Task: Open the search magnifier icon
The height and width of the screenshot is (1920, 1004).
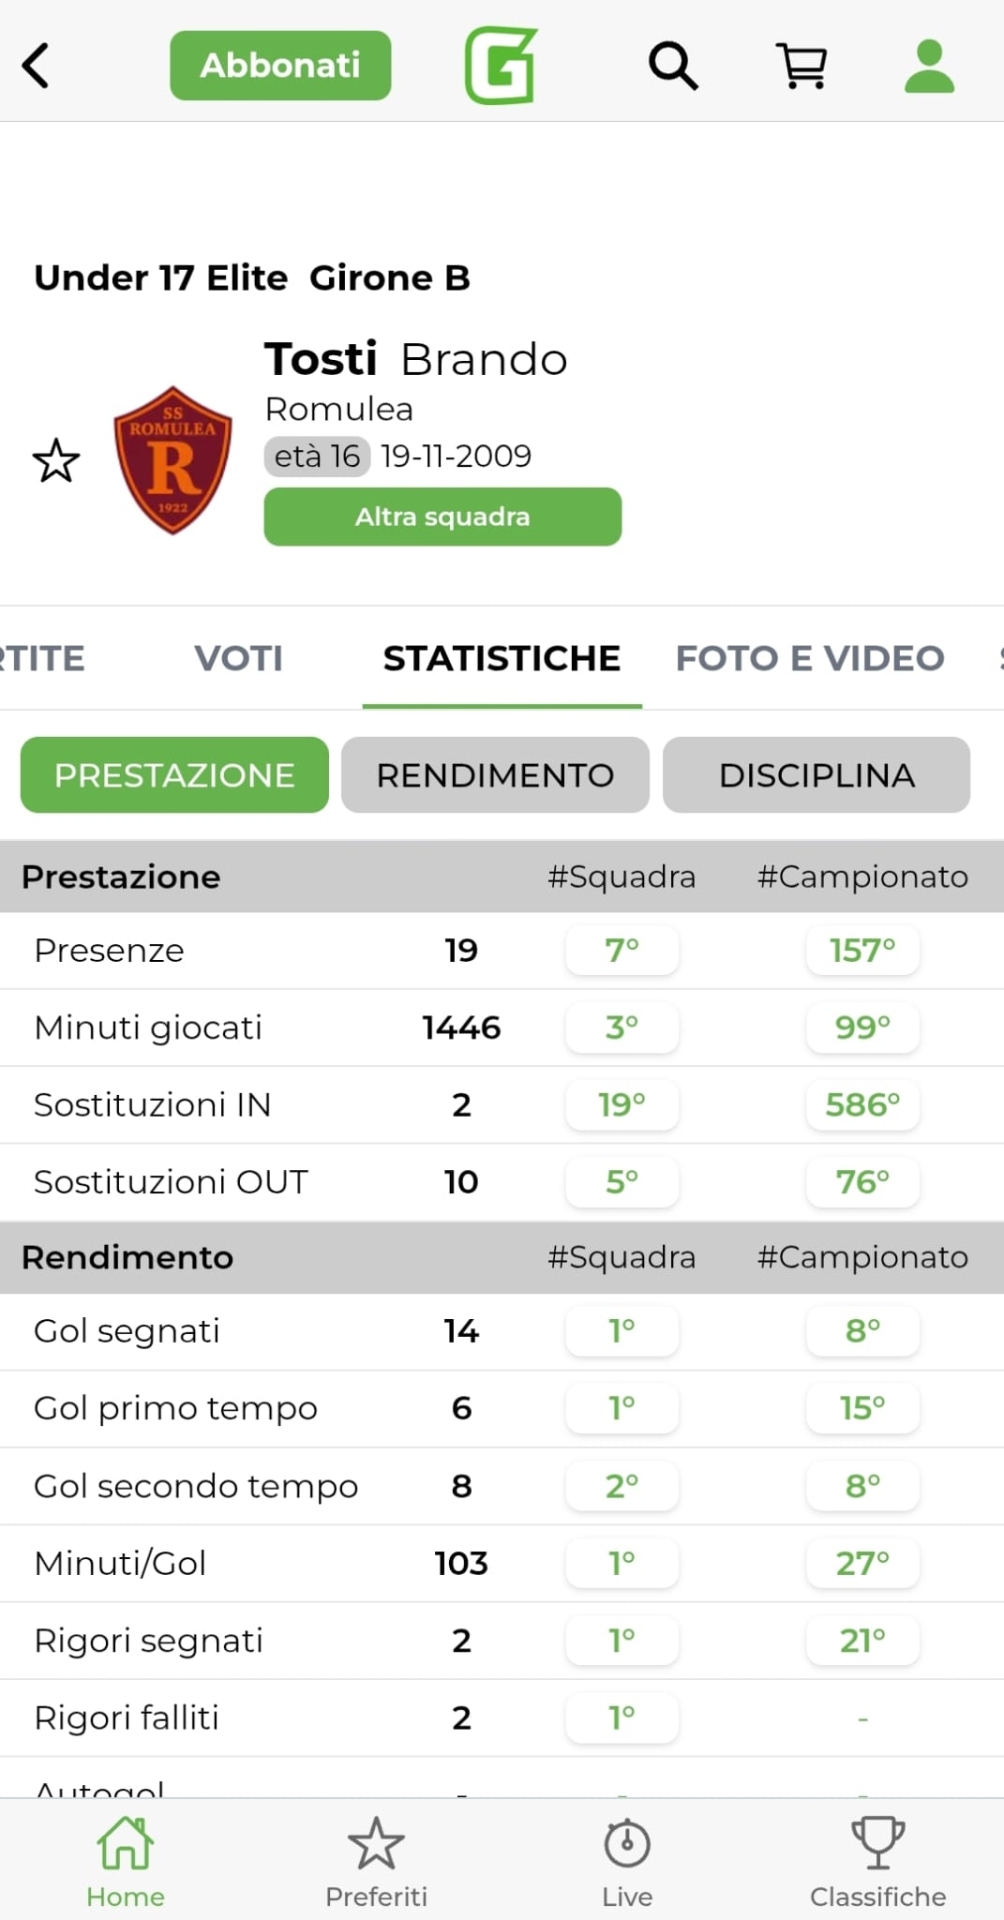Action: [673, 66]
